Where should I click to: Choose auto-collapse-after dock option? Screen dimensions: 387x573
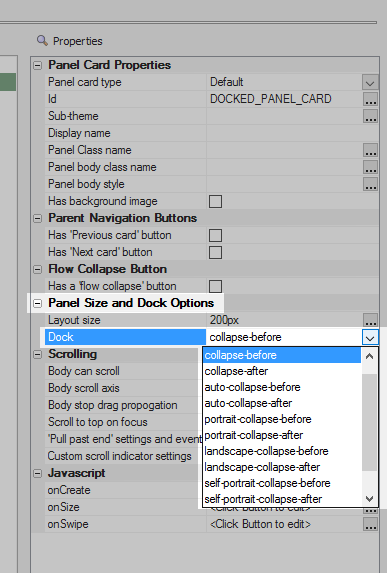[282, 403]
